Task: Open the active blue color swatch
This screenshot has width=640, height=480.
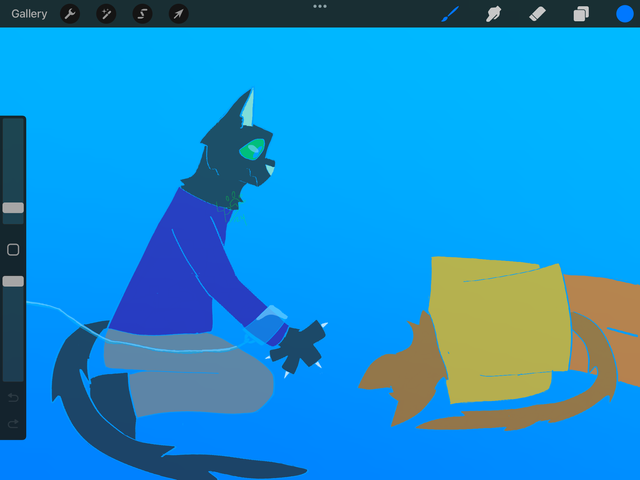Action: [x=624, y=14]
